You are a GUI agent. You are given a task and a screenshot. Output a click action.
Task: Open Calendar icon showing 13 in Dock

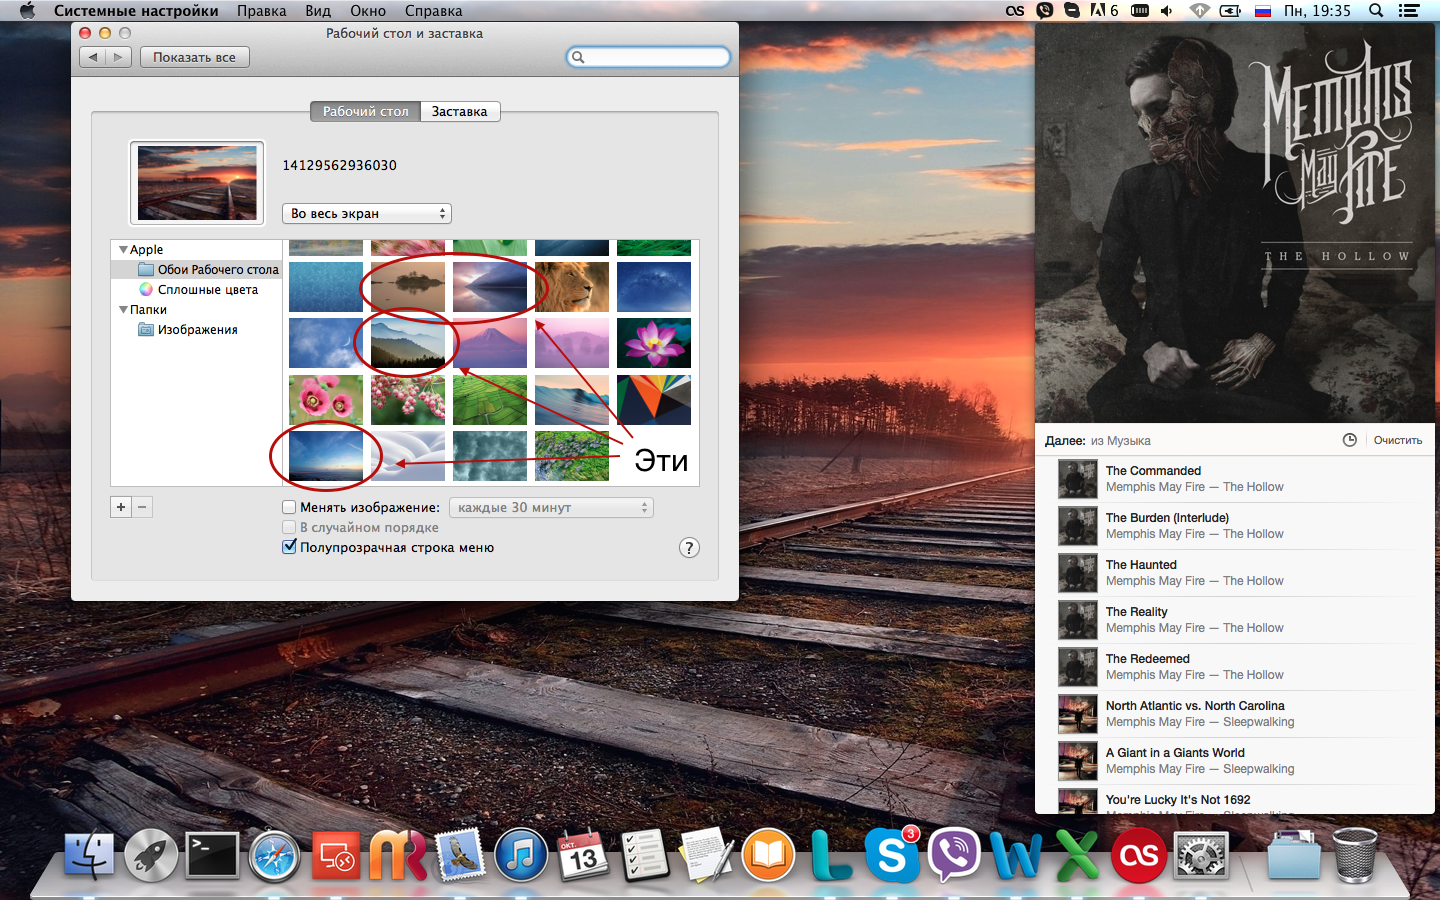(583, 856)
